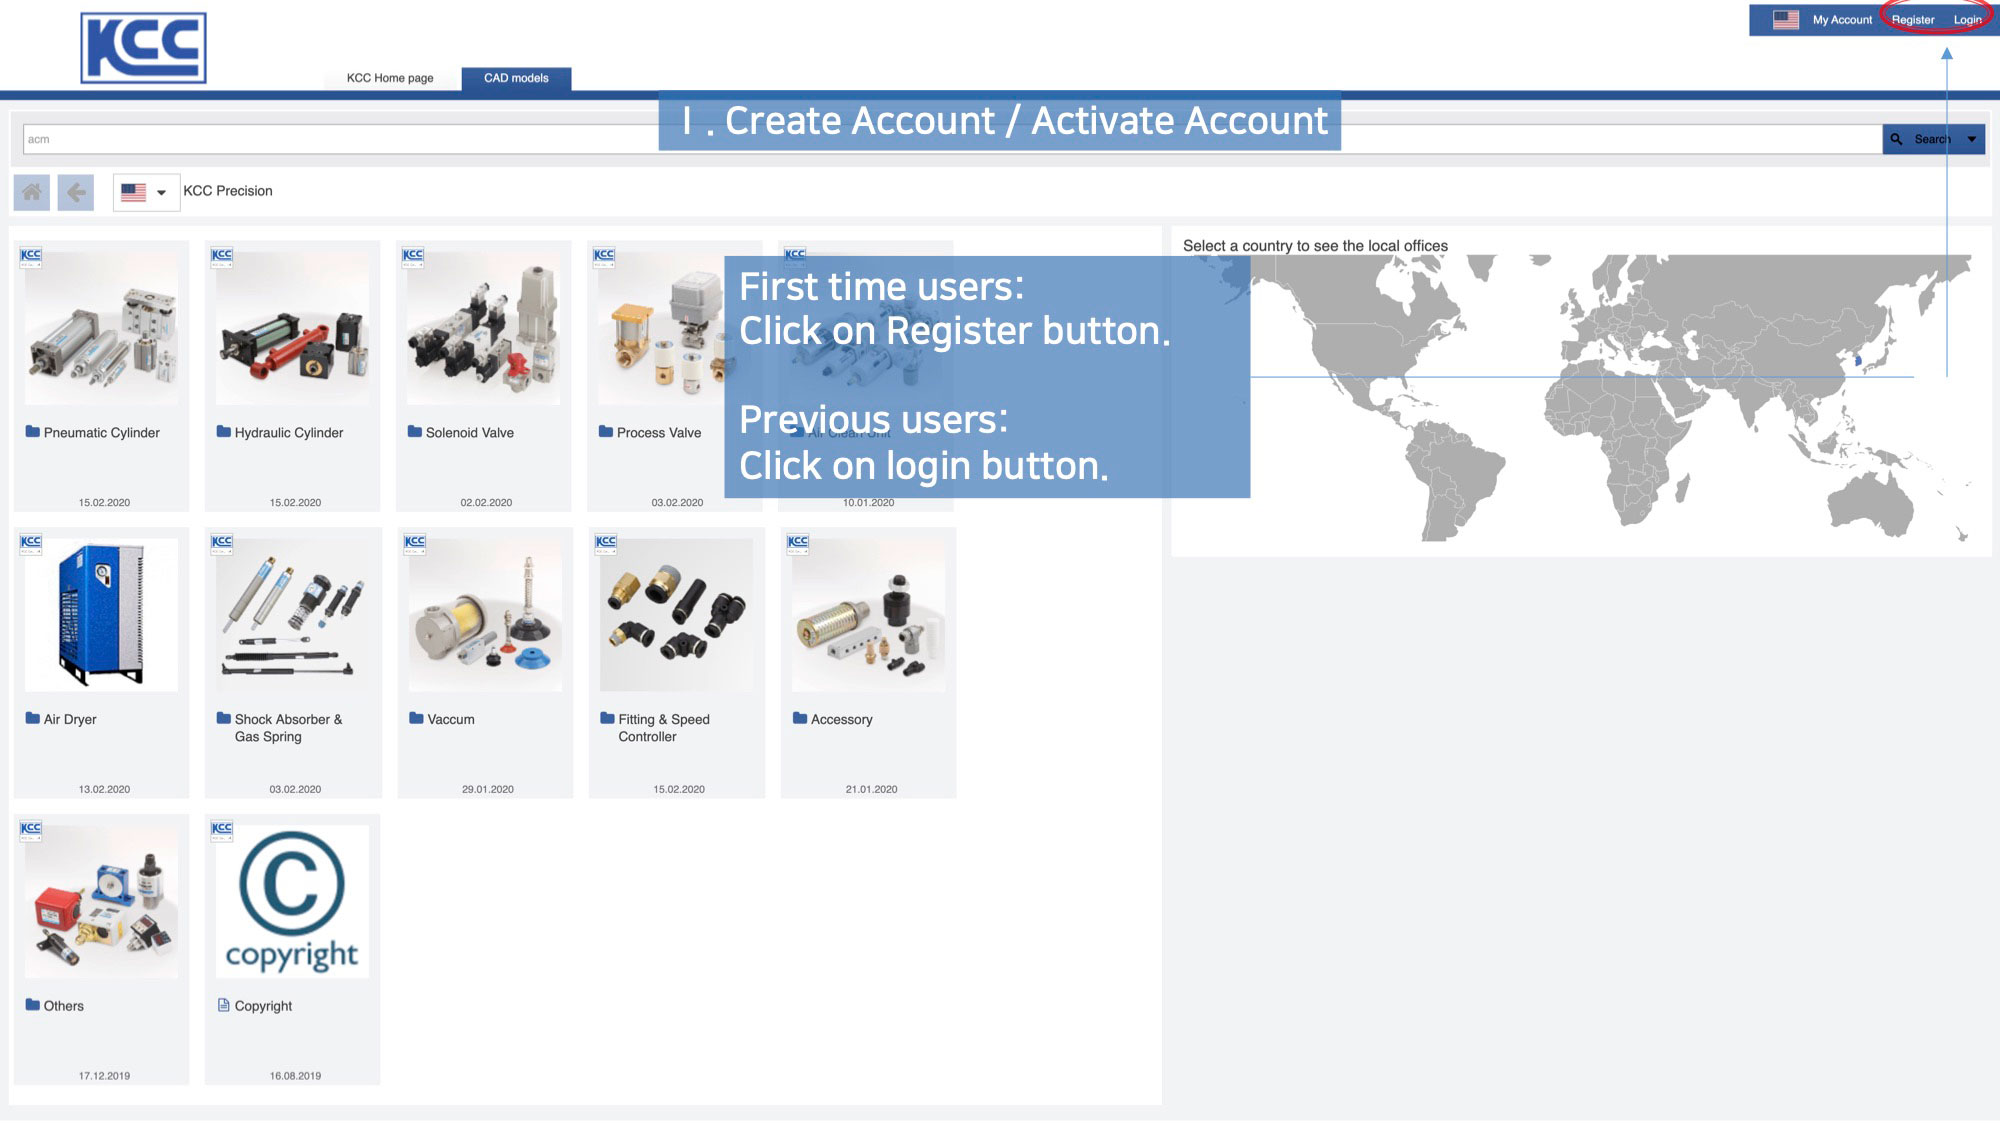This screenshot has width=2000, height=1125.
Task: Open the Hydraulic Cylinder folder
Action: 289,432
